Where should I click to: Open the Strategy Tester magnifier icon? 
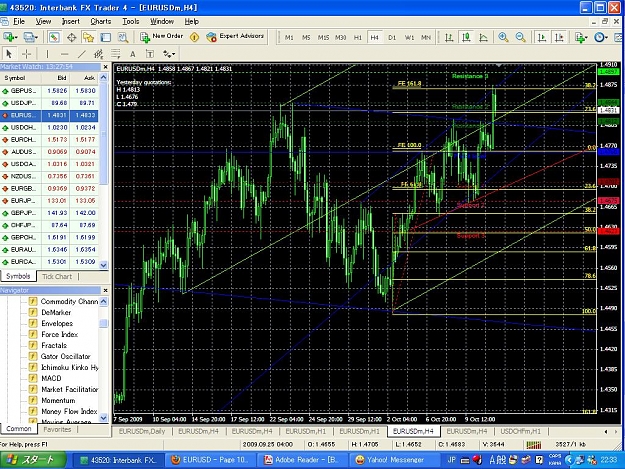pyautogui.click(x=123, y=37)
